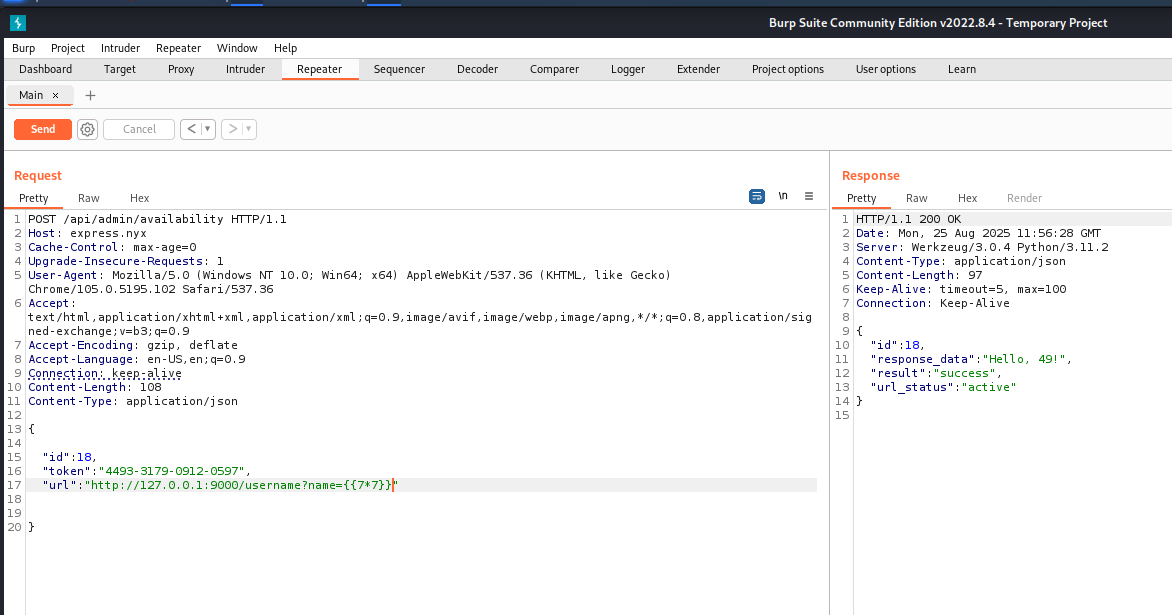The width and height of the screenshot is (1172, 615).
Task: Go forward to next request in history
Action: 232,129
